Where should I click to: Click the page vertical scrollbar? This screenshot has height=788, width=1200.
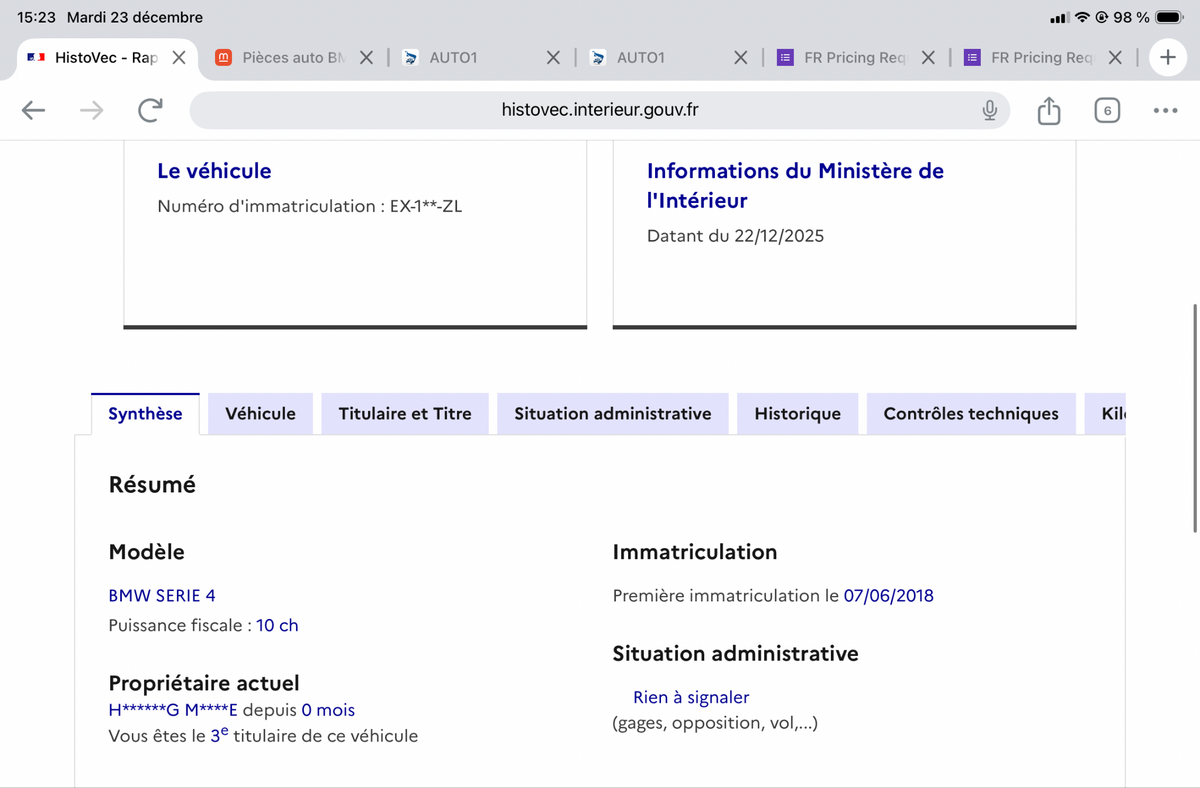(1195, 418)
